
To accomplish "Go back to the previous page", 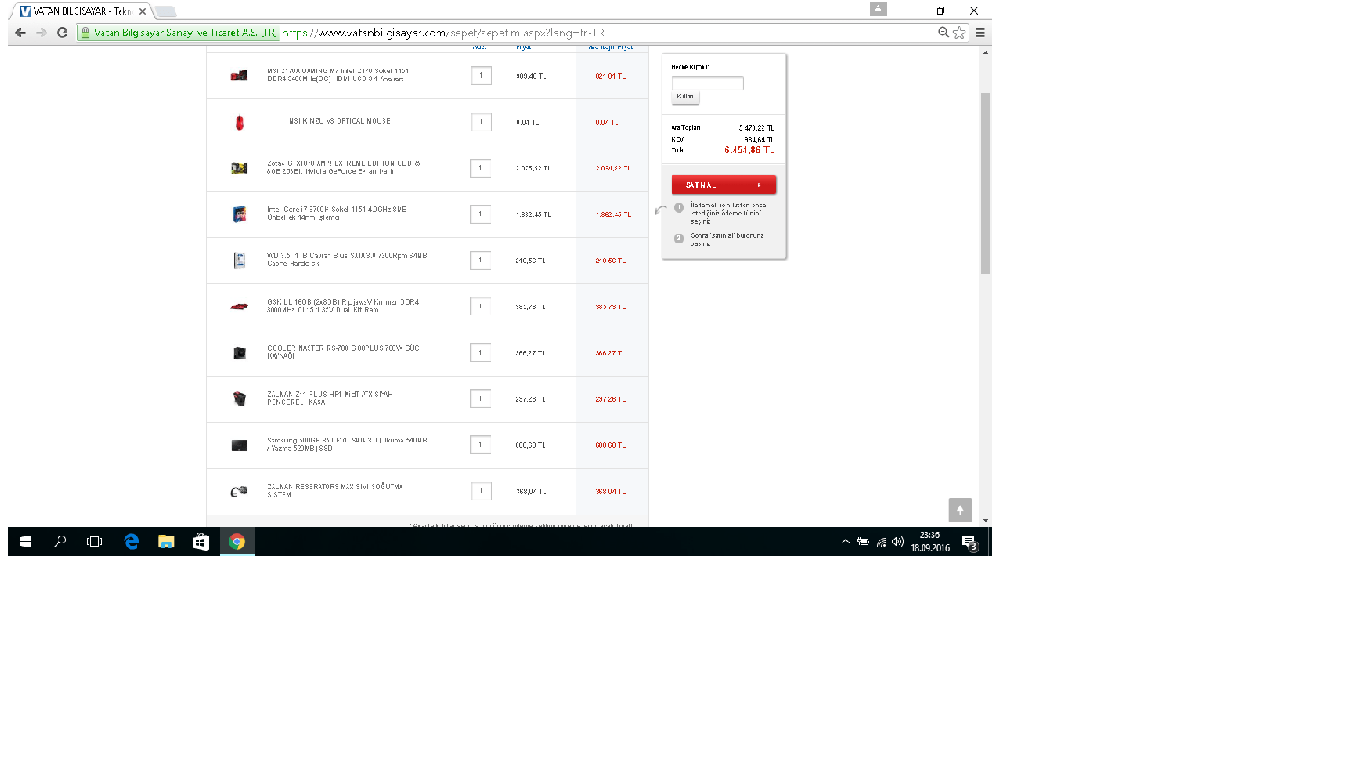I will [x=20, y=32].
